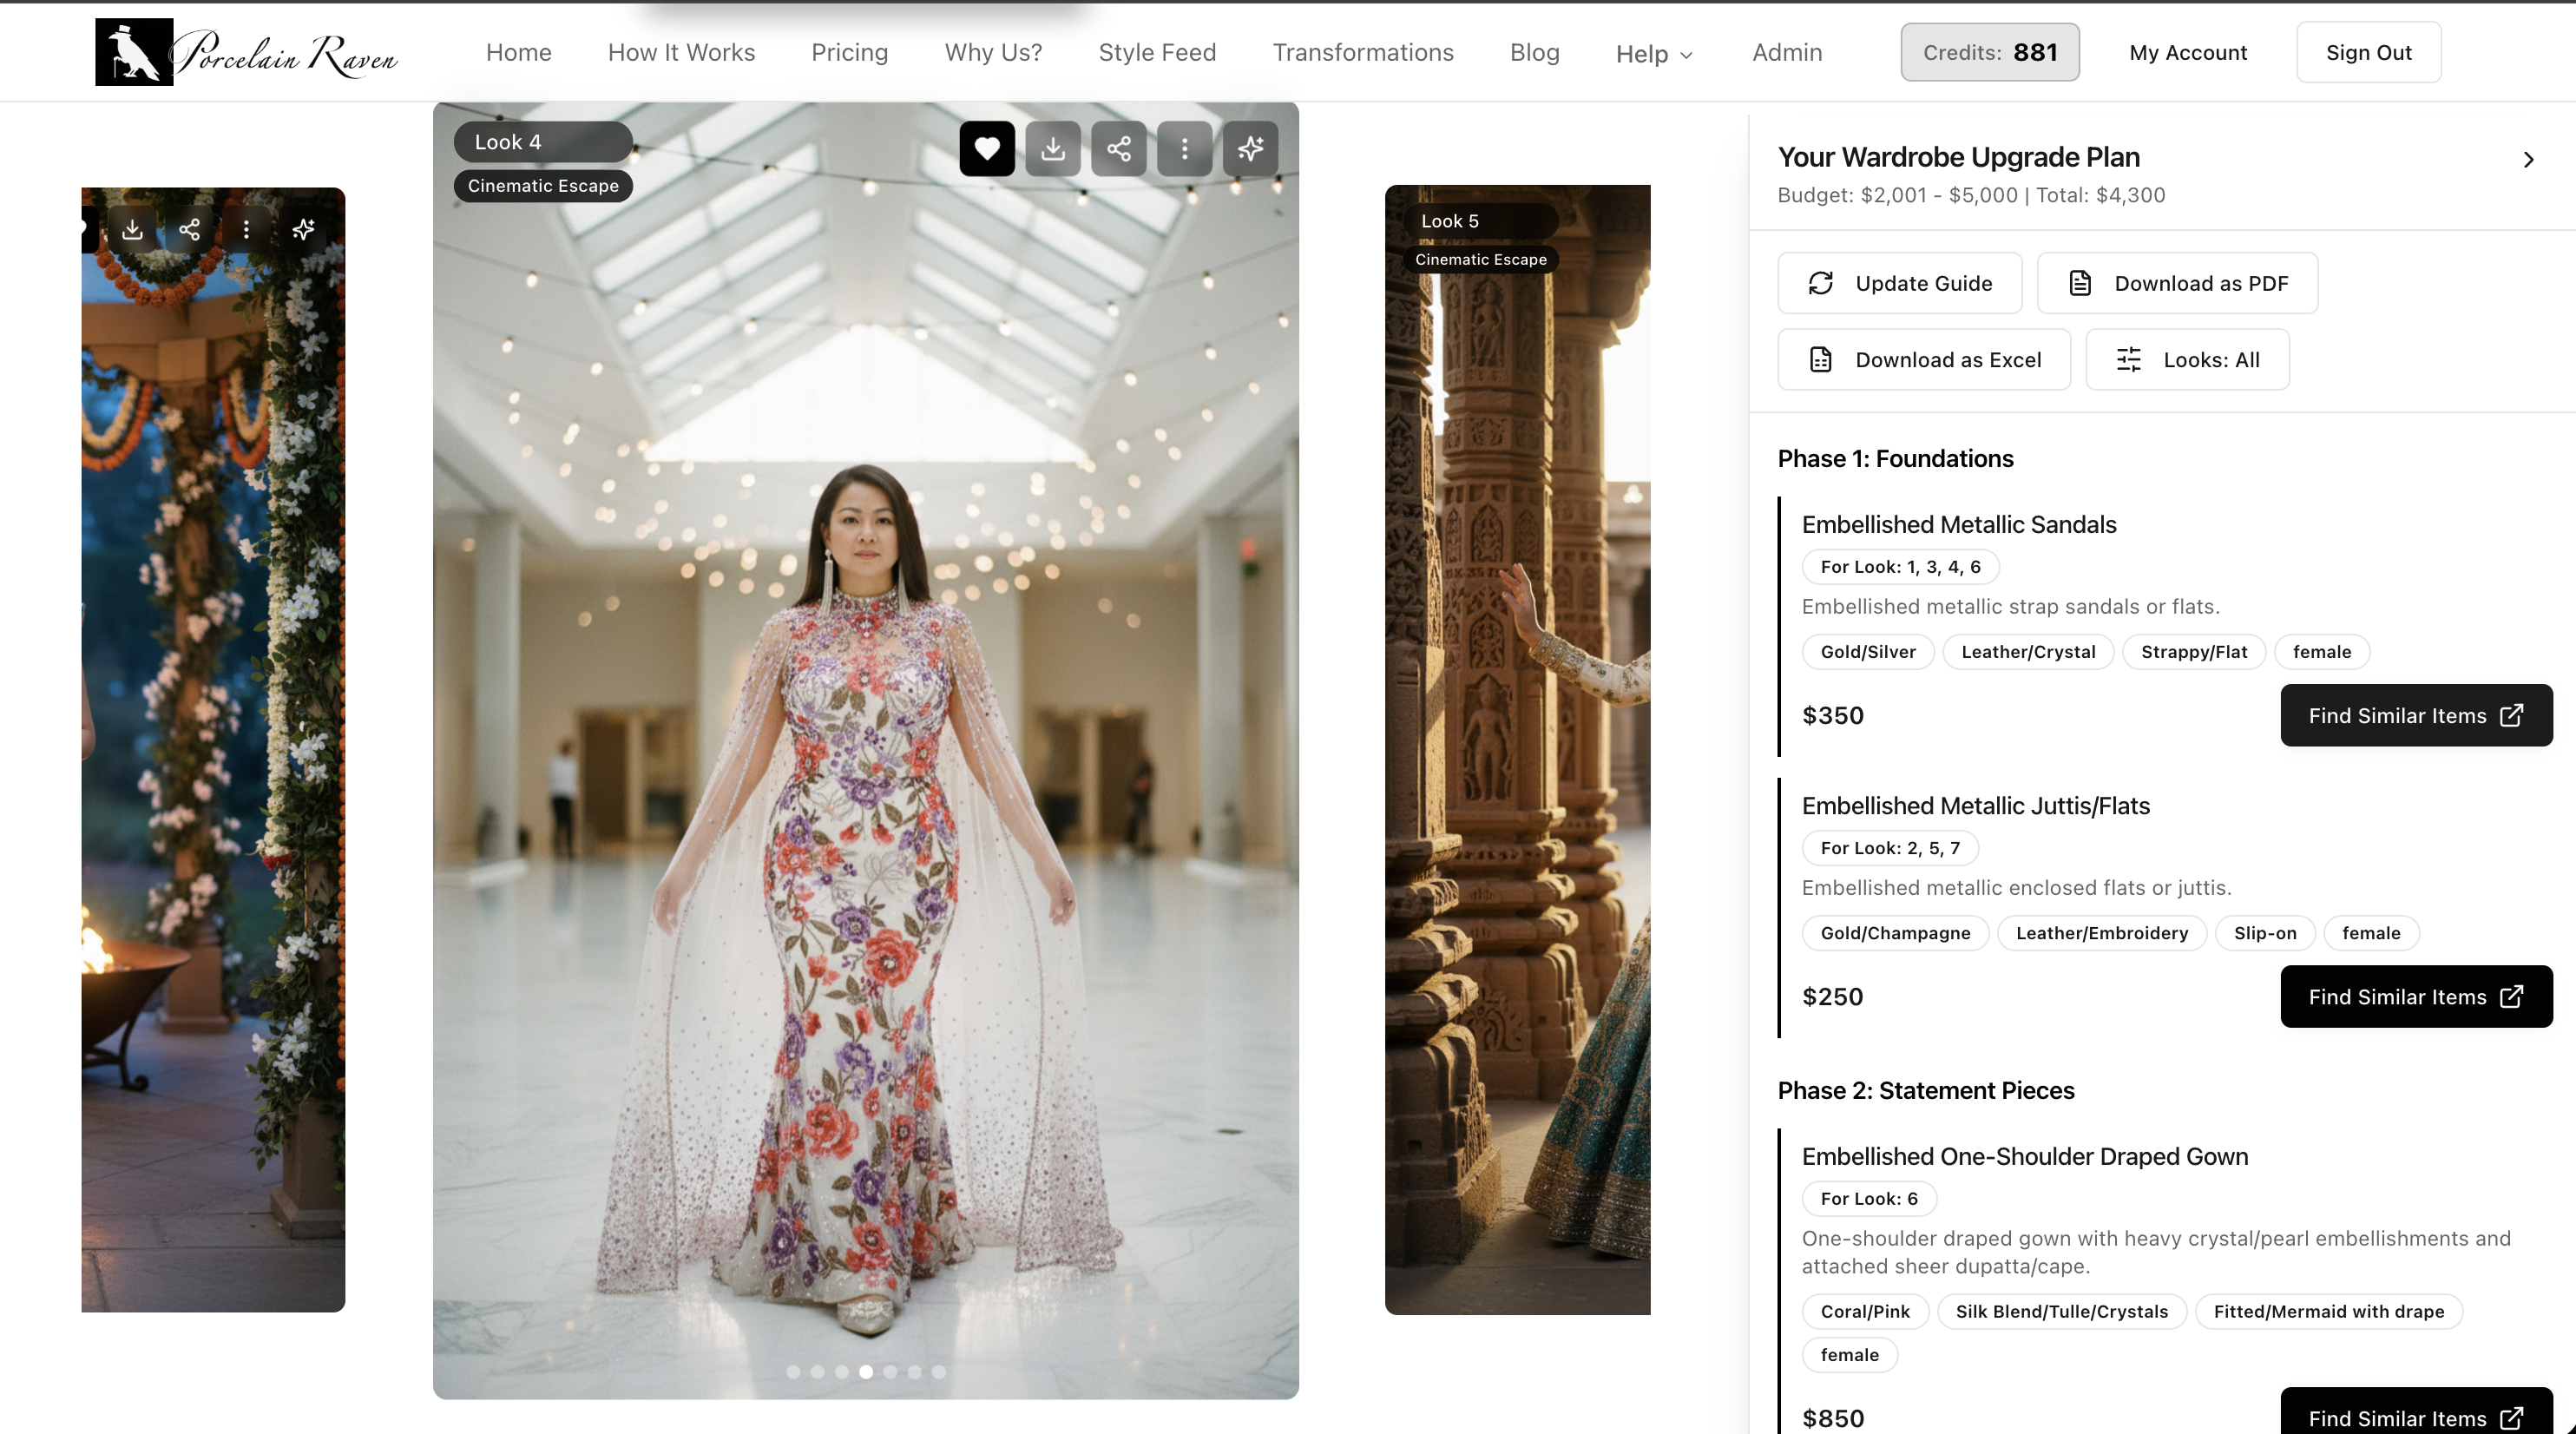Click the sparkle icon on the left preview look
The image size is (2576, 1434).
point(303,230)
